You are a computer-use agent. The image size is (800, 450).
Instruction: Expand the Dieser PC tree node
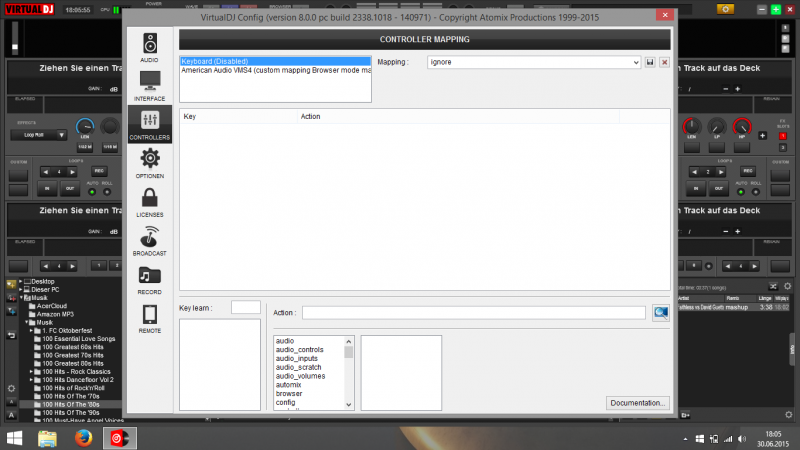[20, 289]
